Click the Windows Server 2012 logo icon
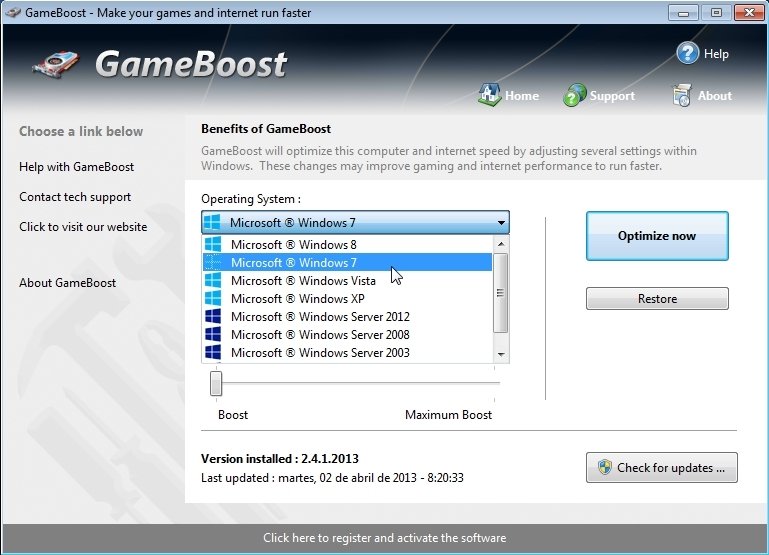The width and height of the screenshot is (769, 555). [x=213, y=316]
